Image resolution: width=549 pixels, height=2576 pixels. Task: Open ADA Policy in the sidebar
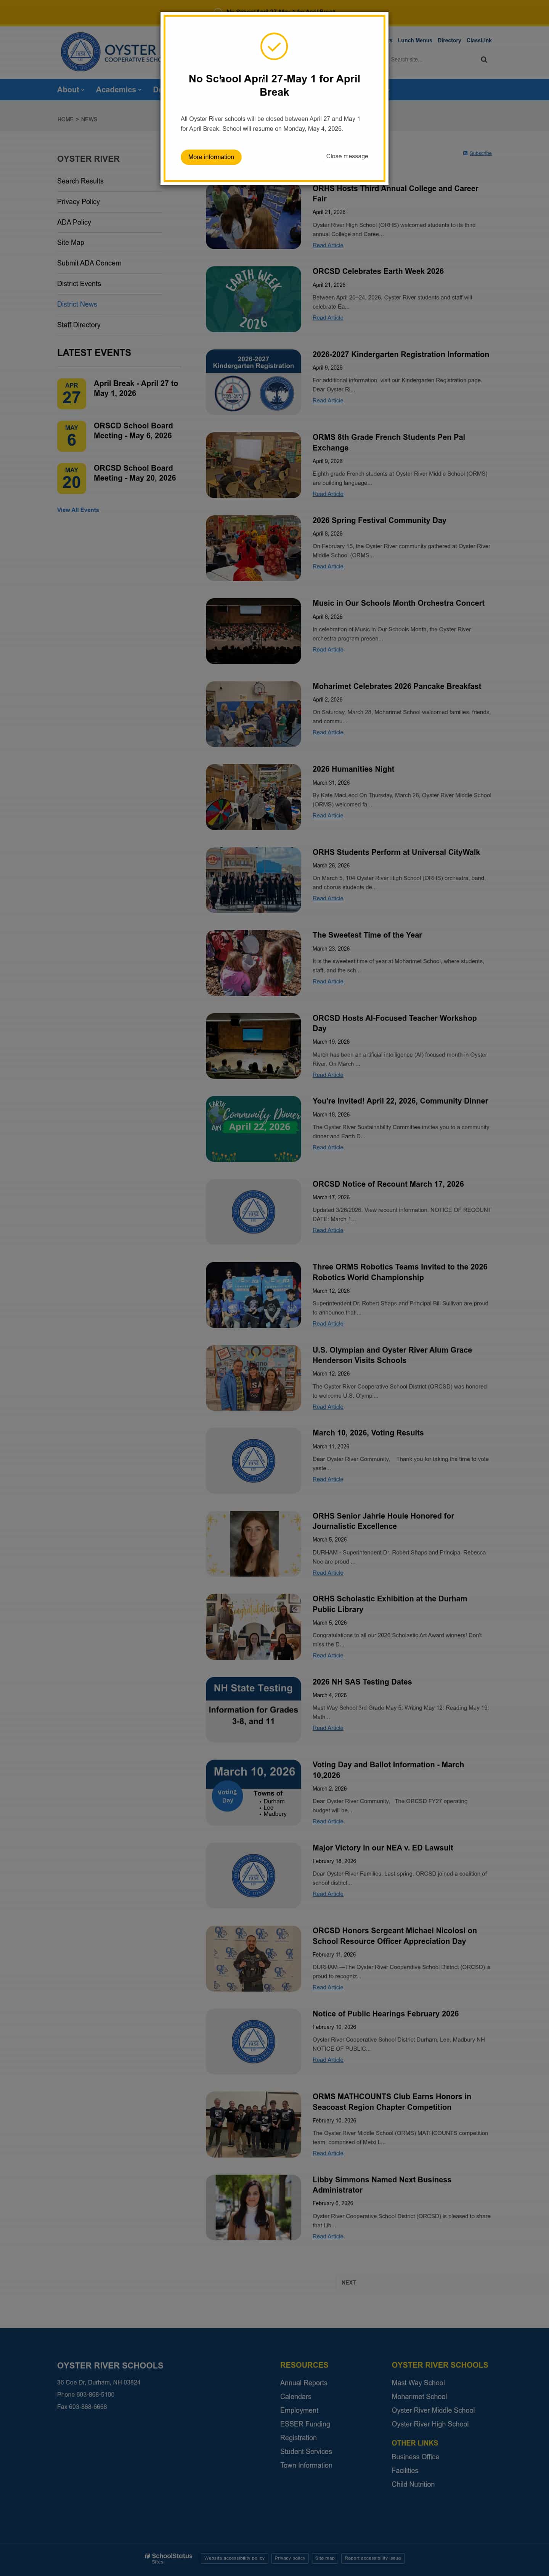point(74,222)
